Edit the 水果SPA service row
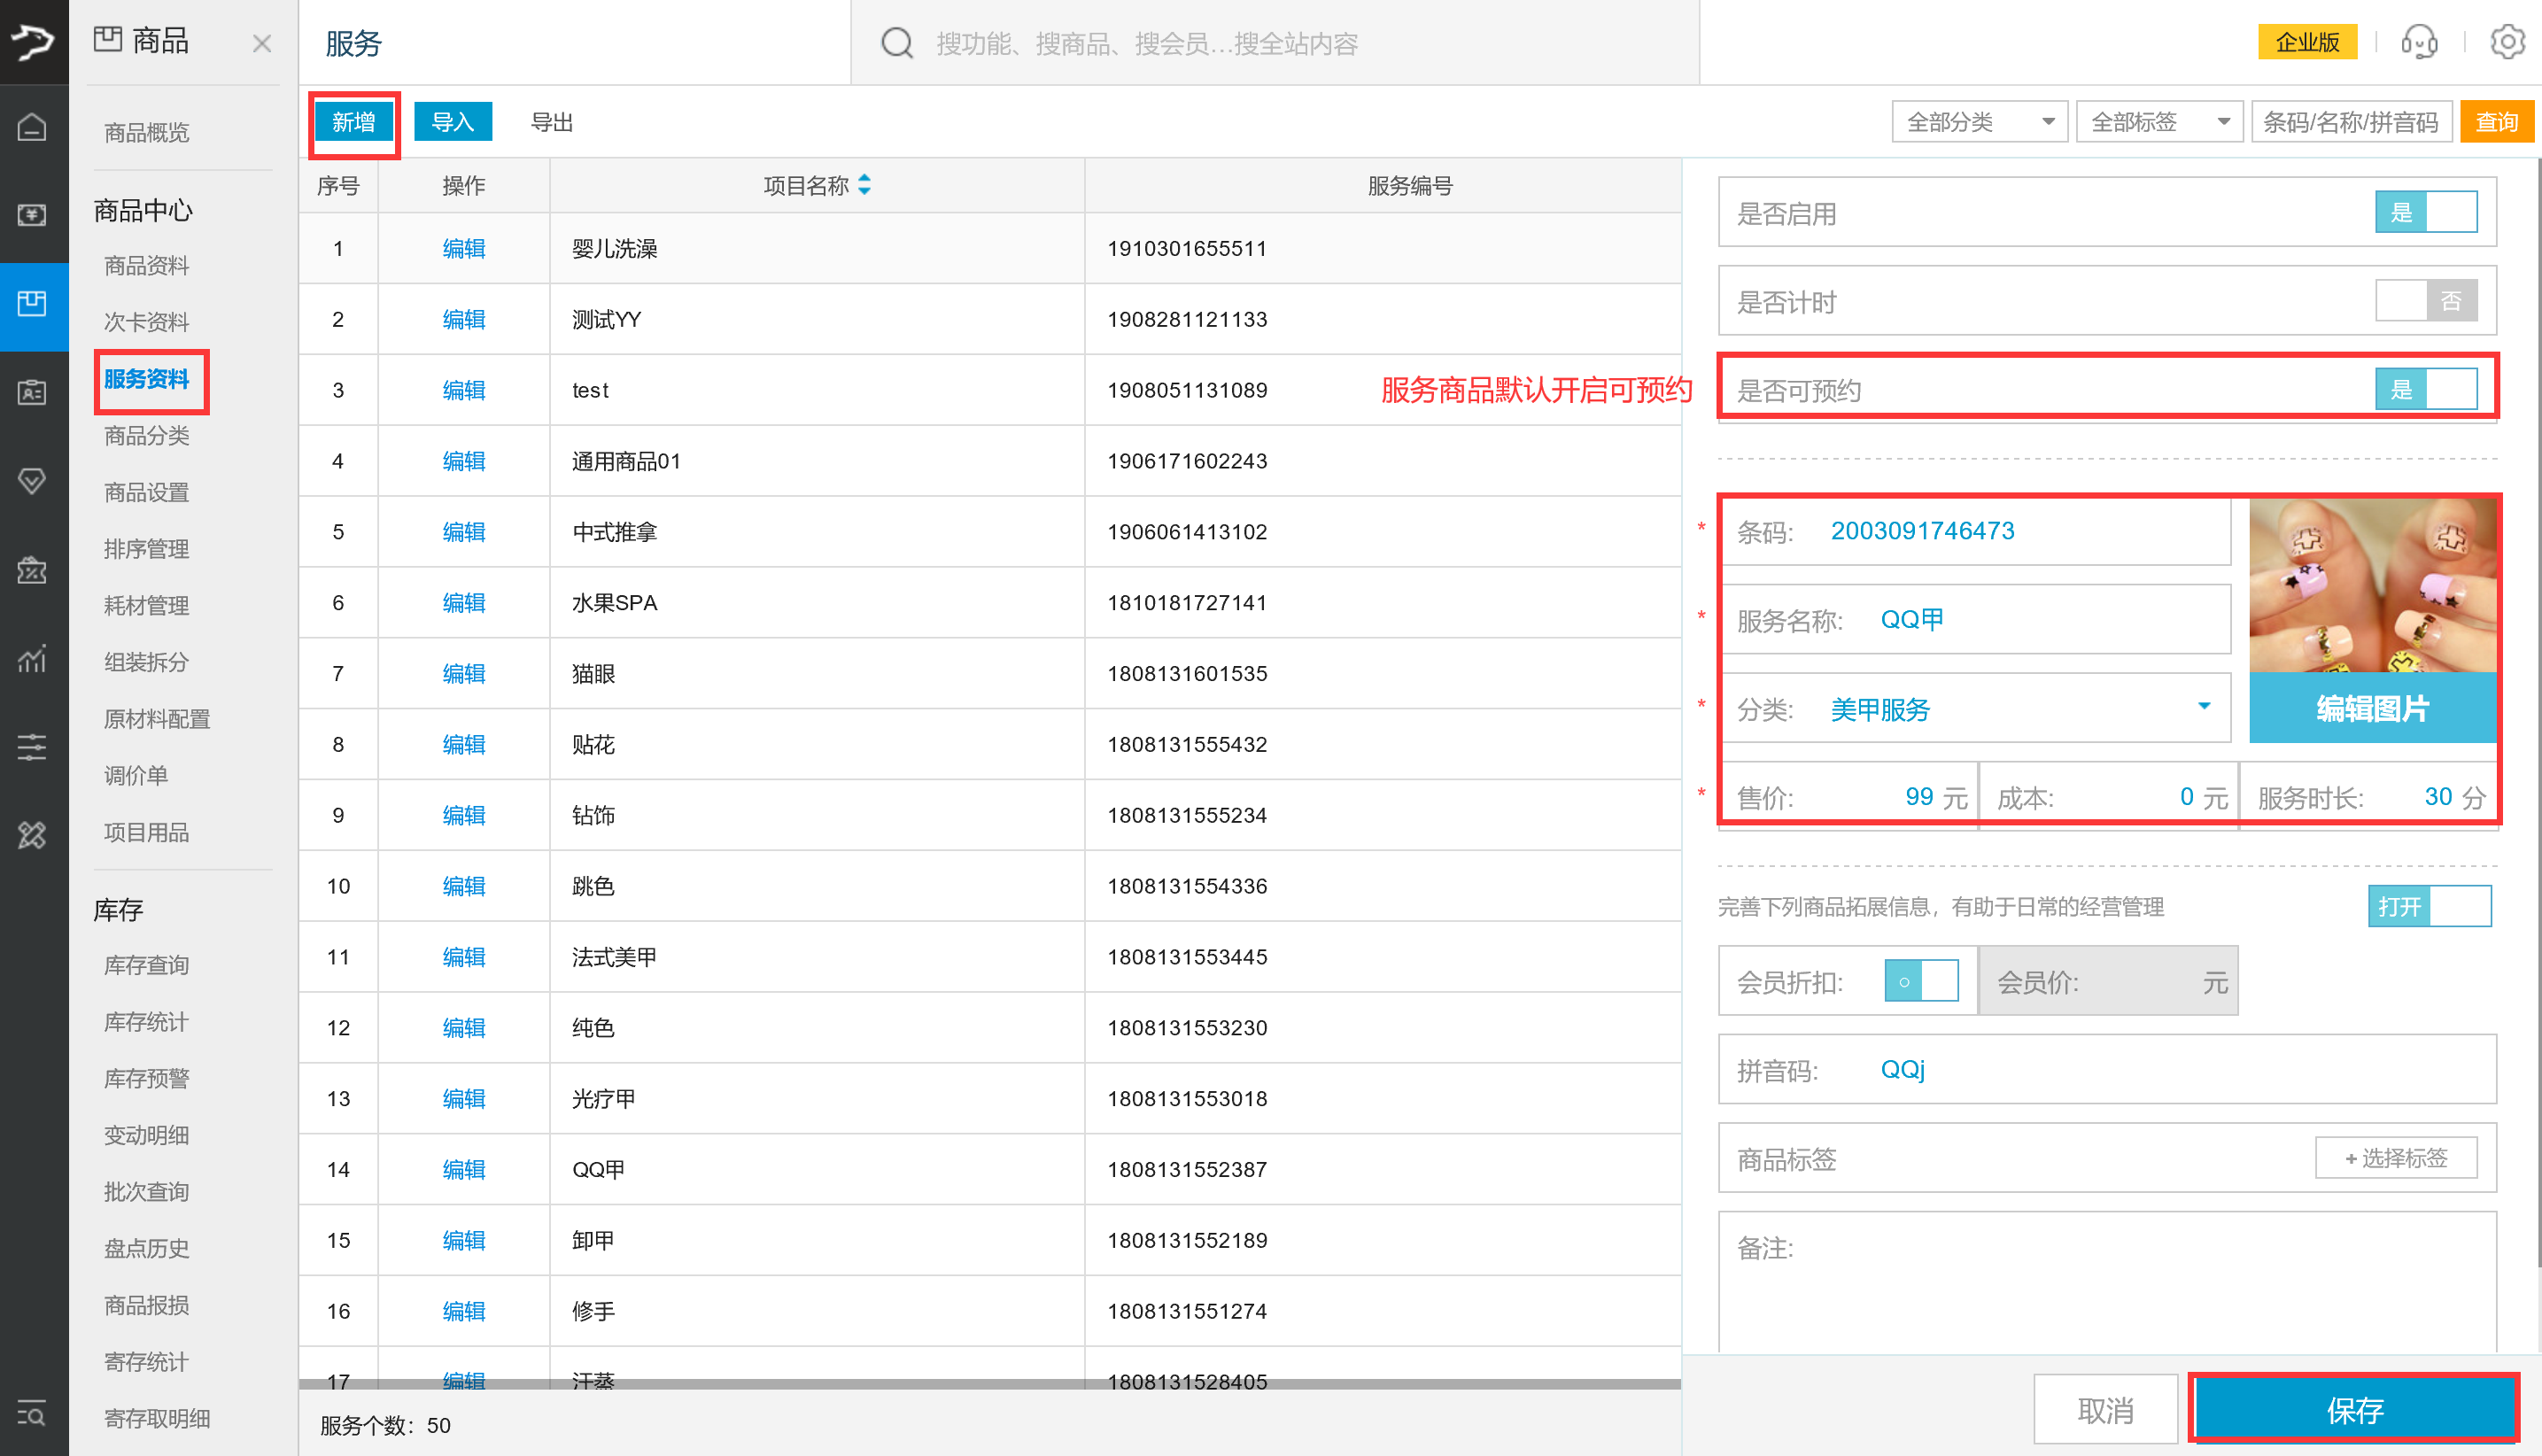Image resolution: width=2542 pixels, height=1456 pixels. coord(463,603)
